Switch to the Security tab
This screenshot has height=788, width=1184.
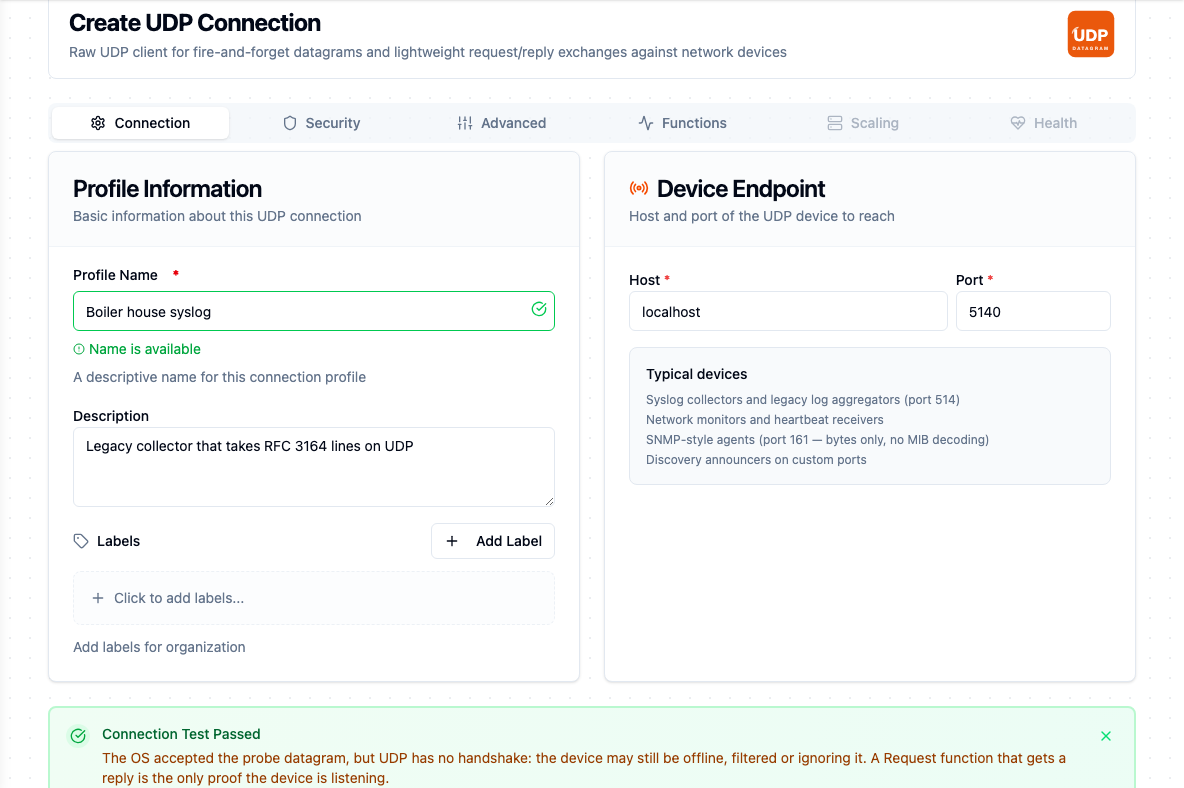coord(322,123)
